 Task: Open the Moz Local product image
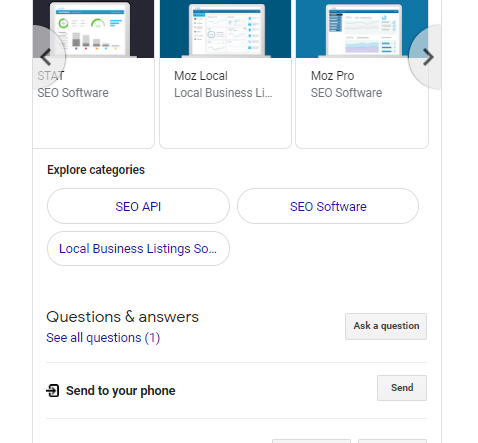(x=225, y=29)
